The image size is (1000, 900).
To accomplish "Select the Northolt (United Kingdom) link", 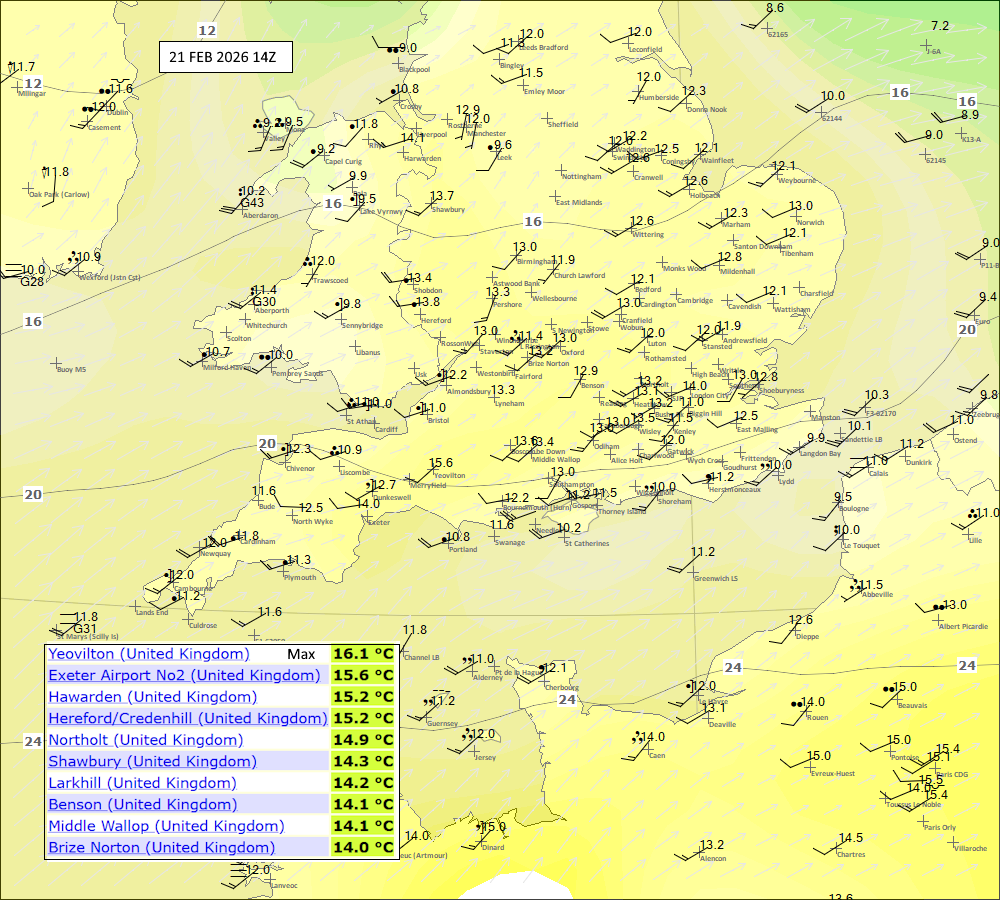I will [145, 740].
